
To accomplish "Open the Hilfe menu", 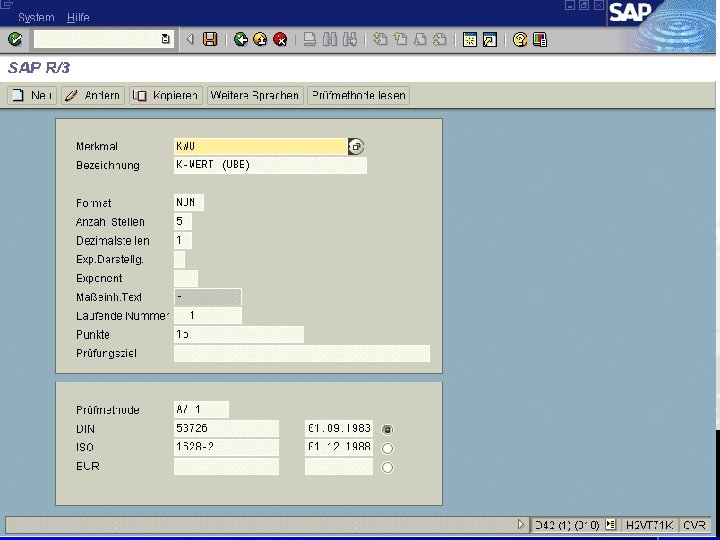I will (x=78, y=17).
